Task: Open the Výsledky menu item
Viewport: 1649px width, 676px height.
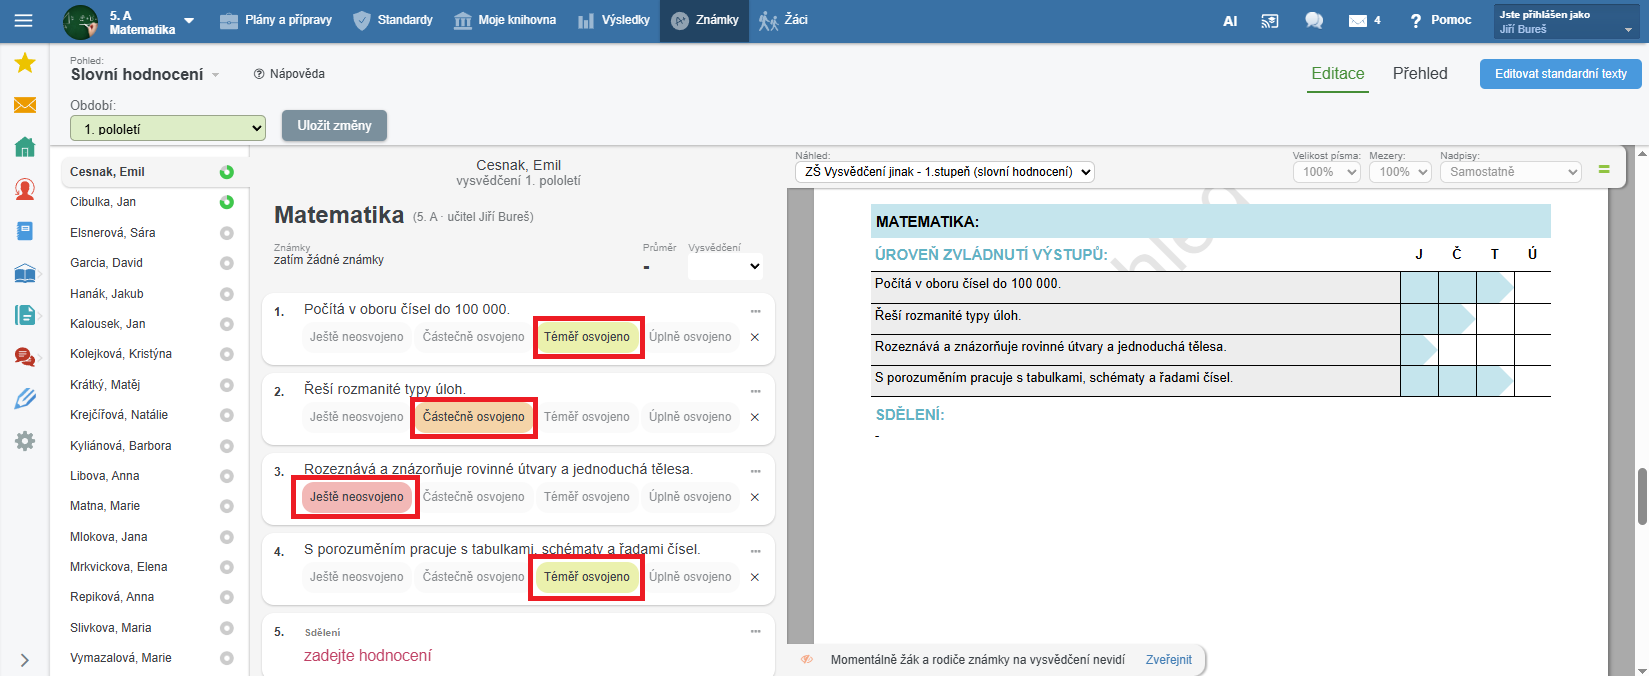Action: 614,20
